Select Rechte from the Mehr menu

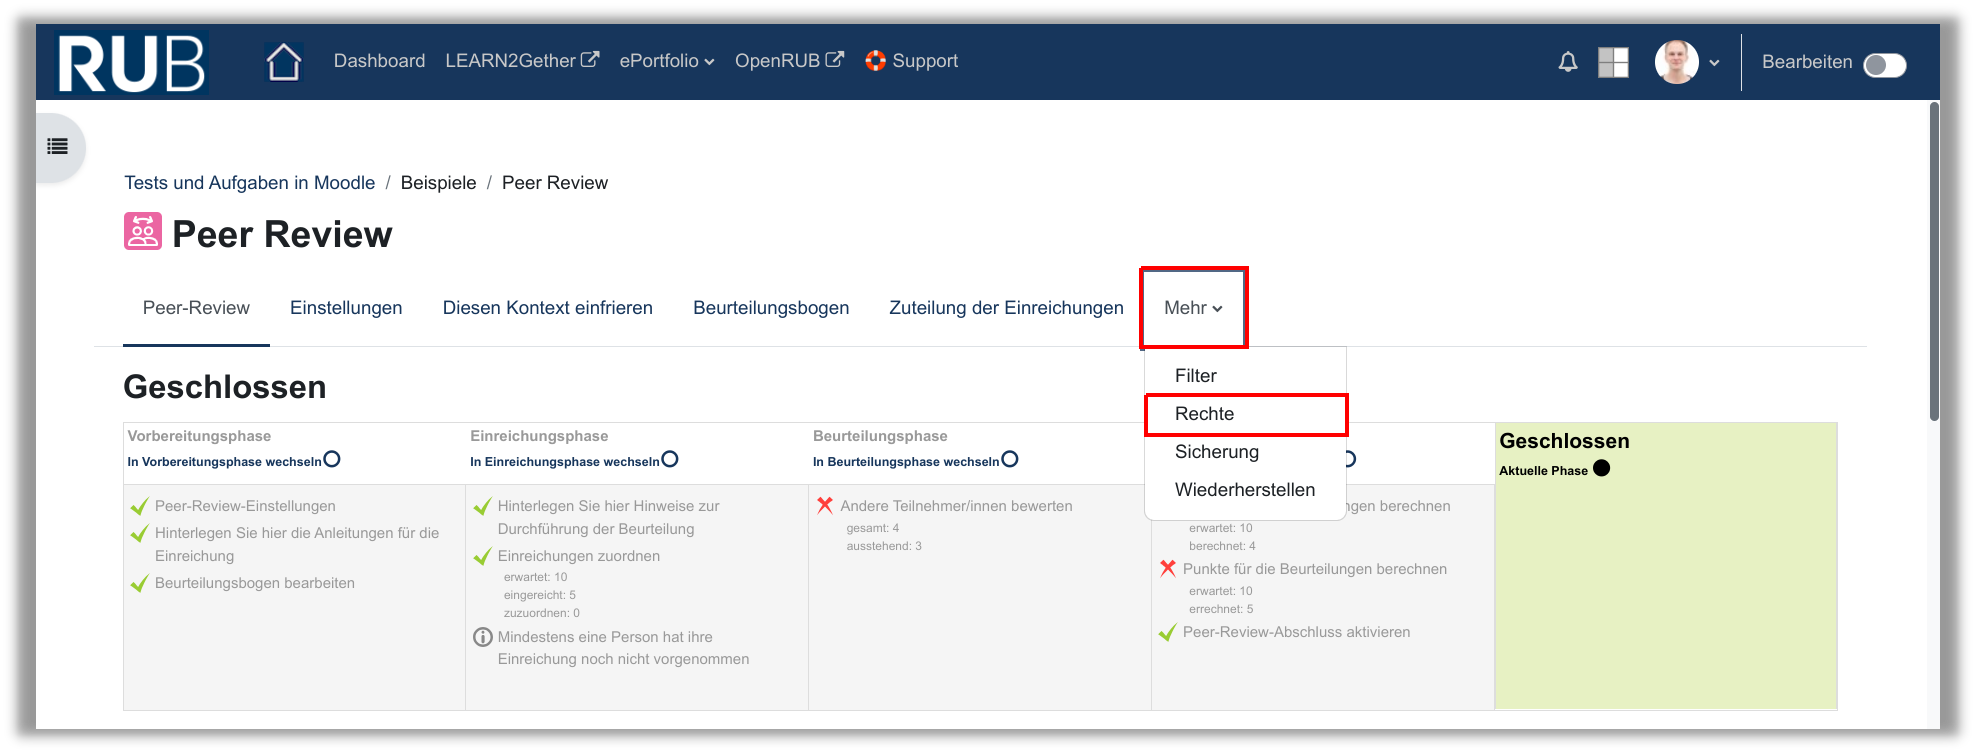[x=1204, y=414]
